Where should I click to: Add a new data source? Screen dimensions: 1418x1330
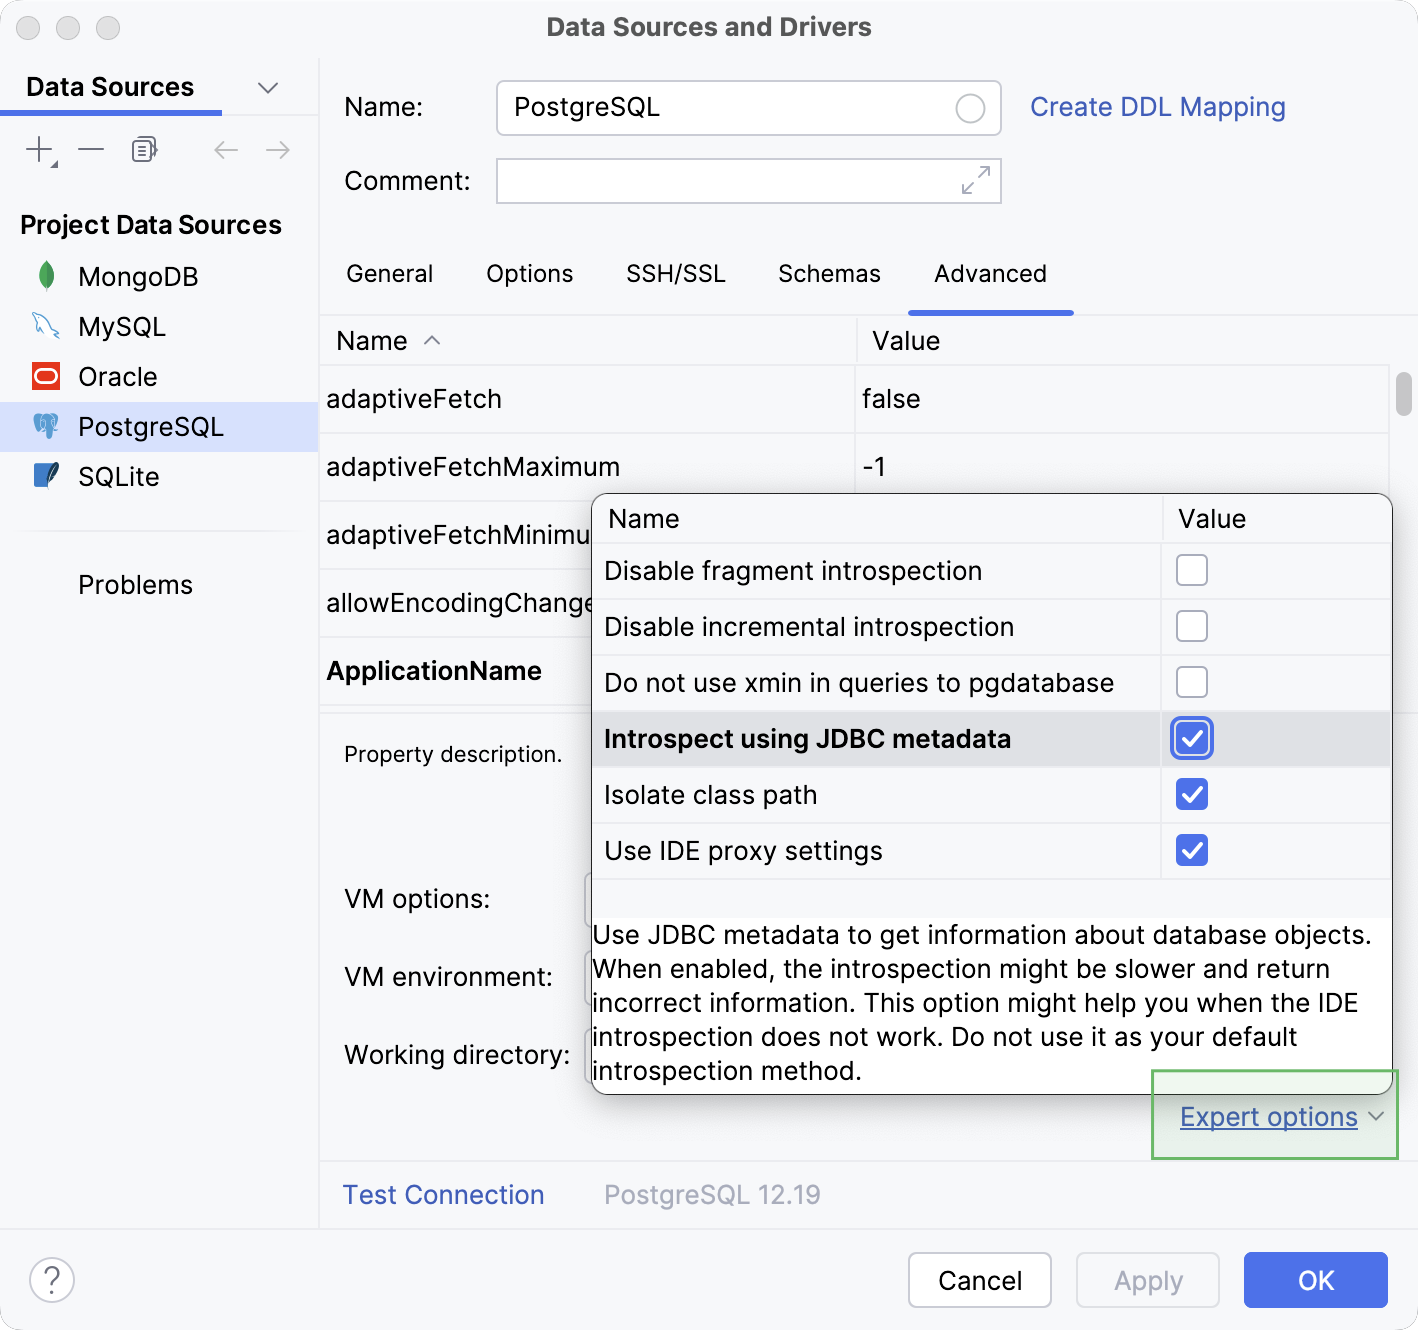coord(39,149)
